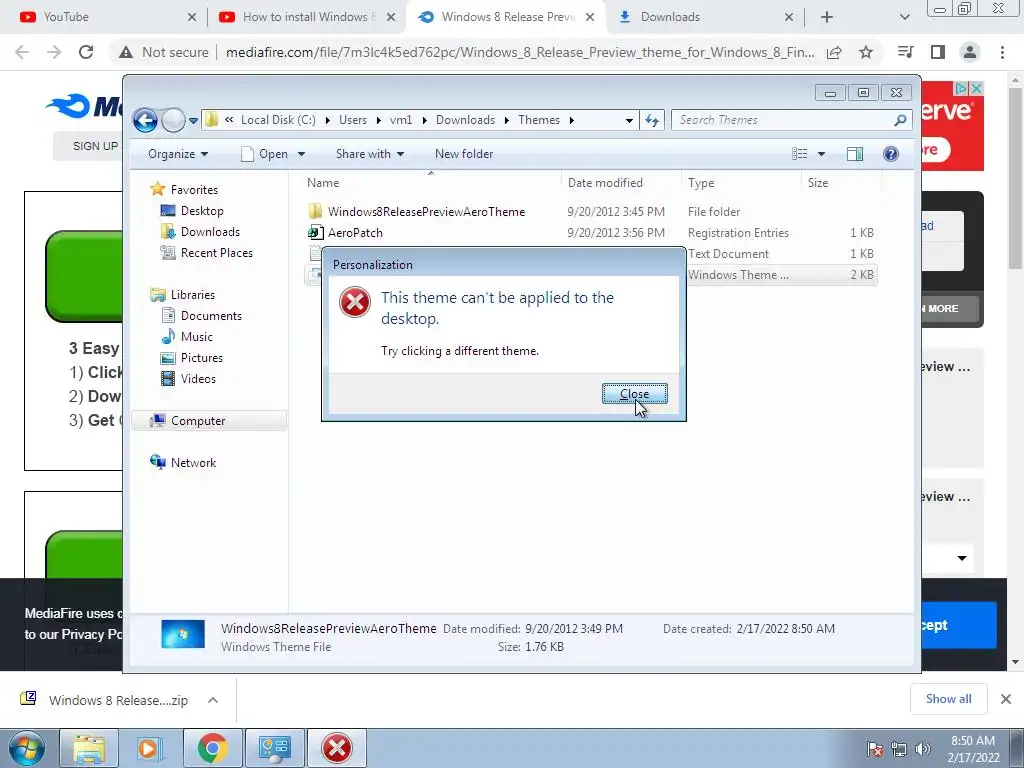The image size is (1024, 768).
Task: Open Explorer help icon
Action: tap(891, 154)
